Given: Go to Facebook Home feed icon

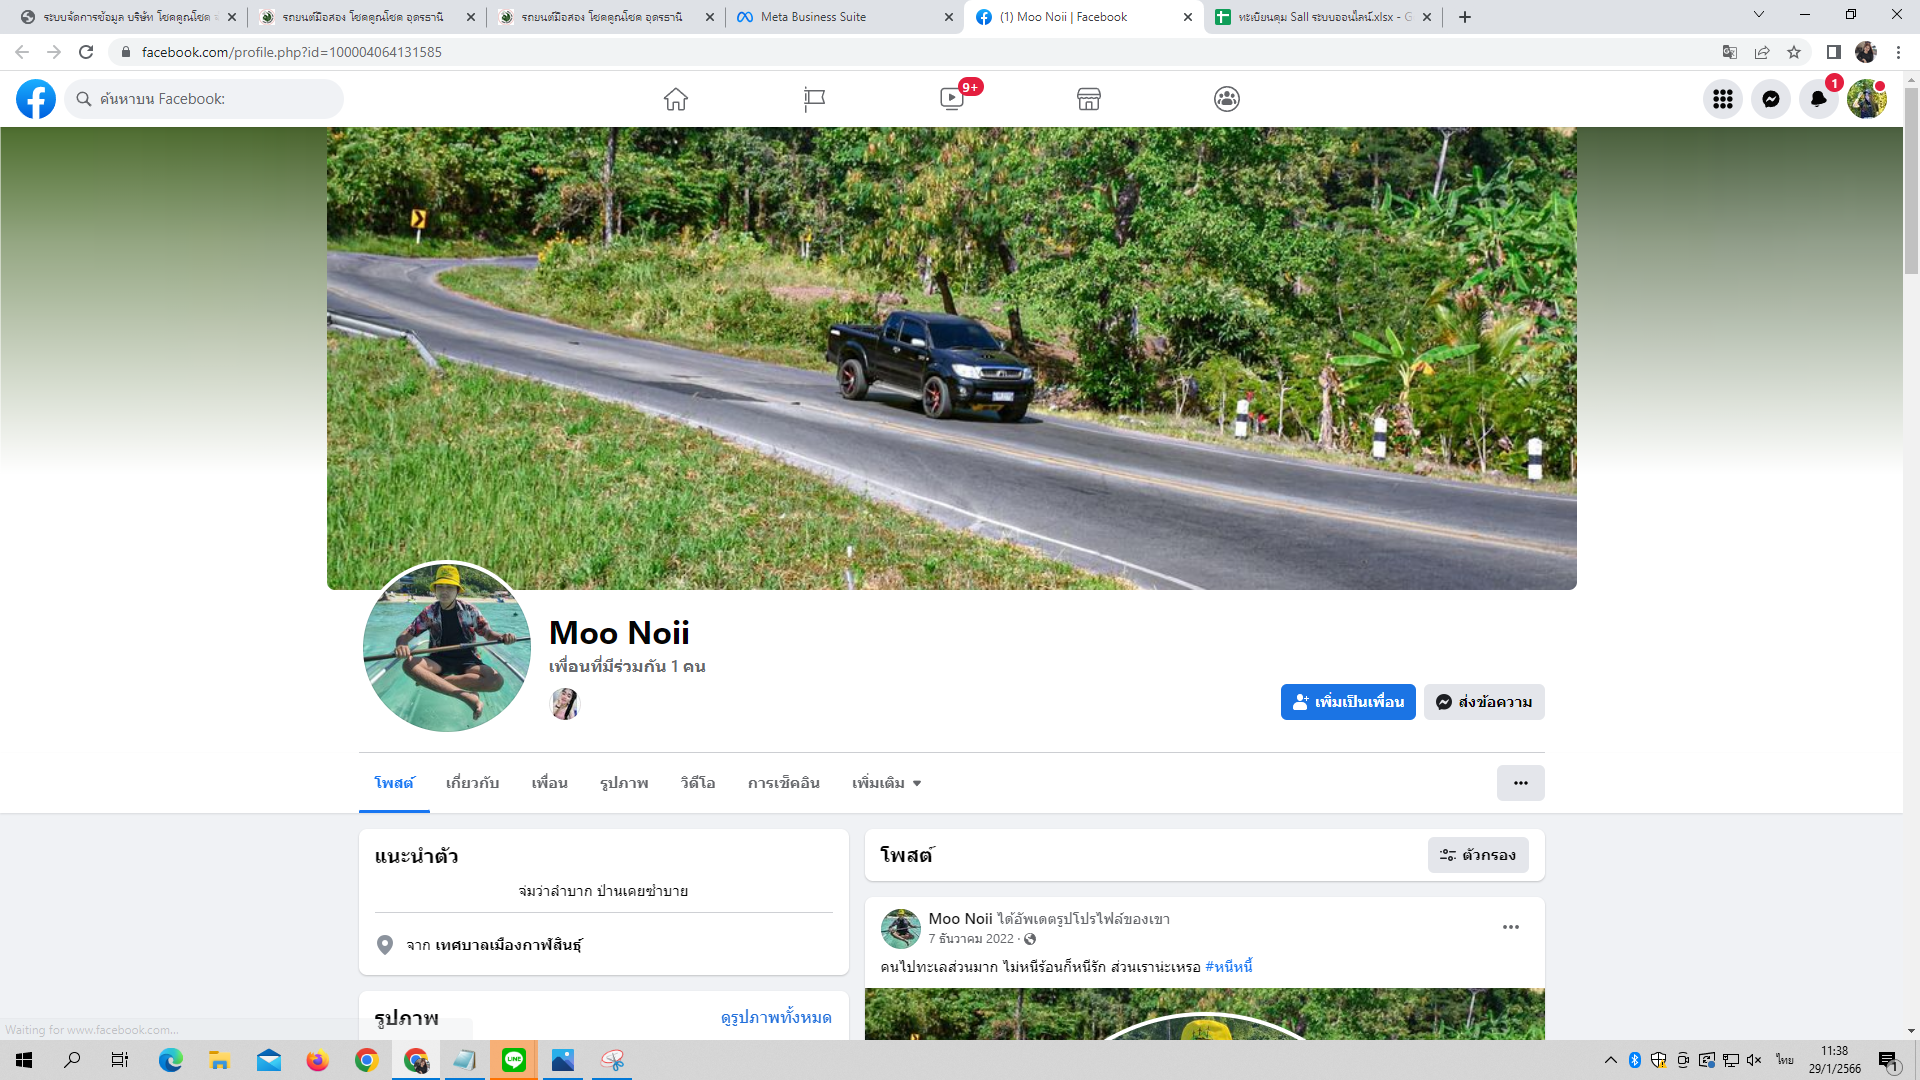Looking at the screenshot, I should coord(676,99).
